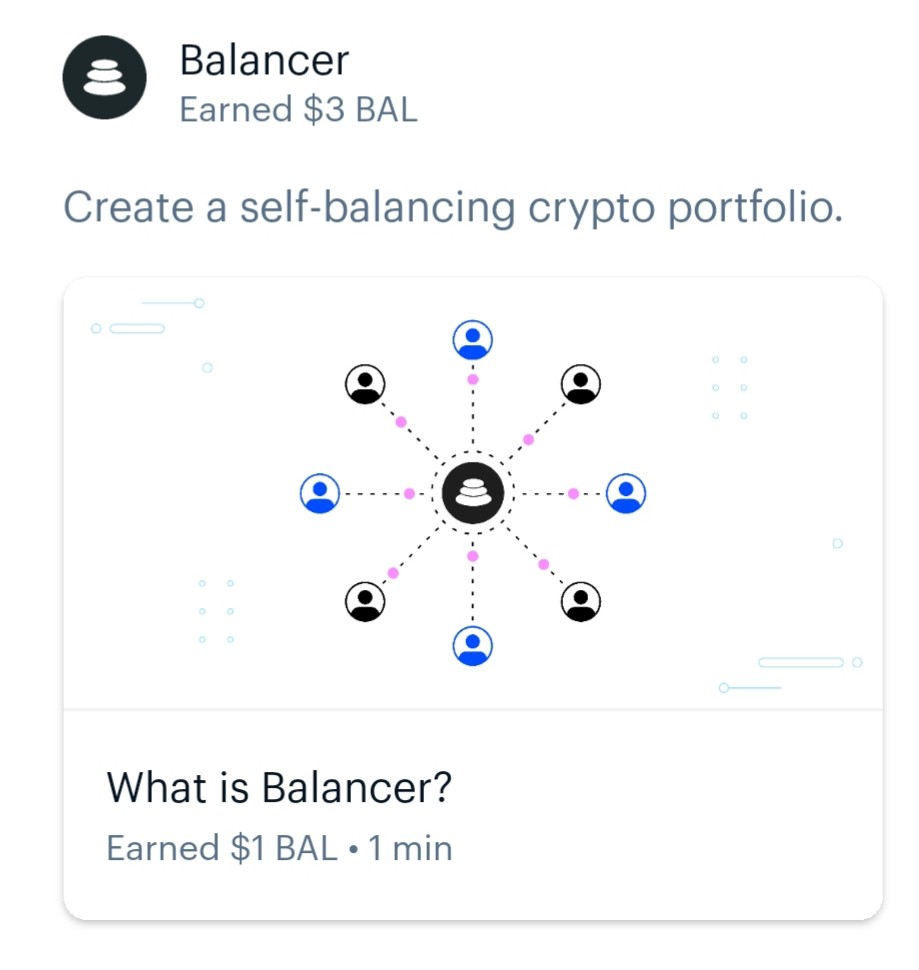The image size is (919, 970).
Task: Click the lower-left black user icon
Action: tap(365, 601)
